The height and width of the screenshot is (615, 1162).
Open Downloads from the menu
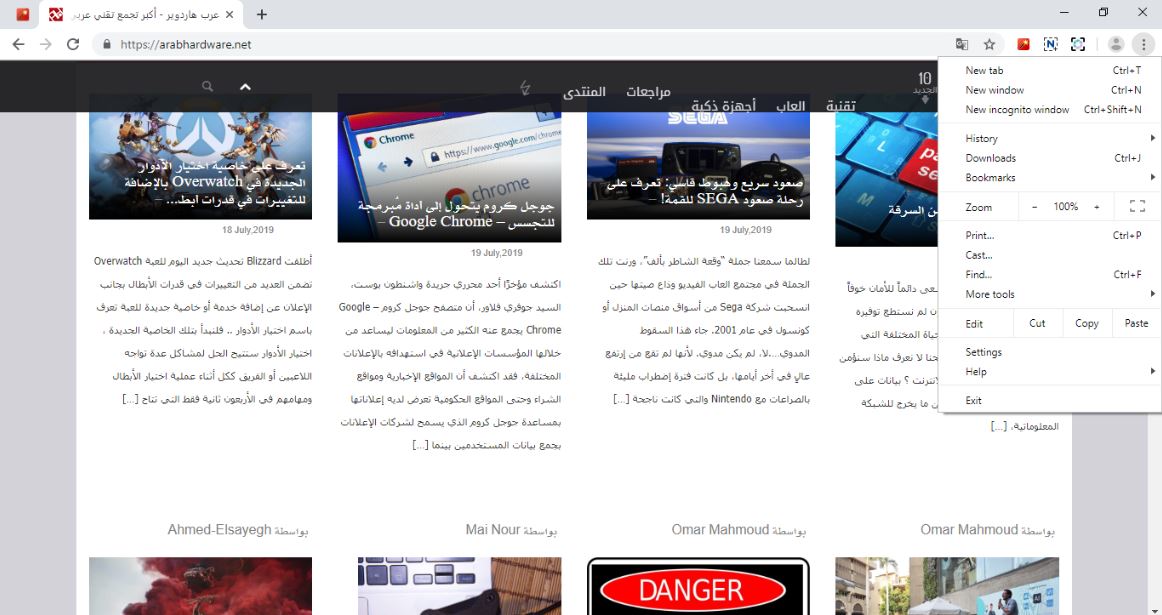pos(1049,158)
